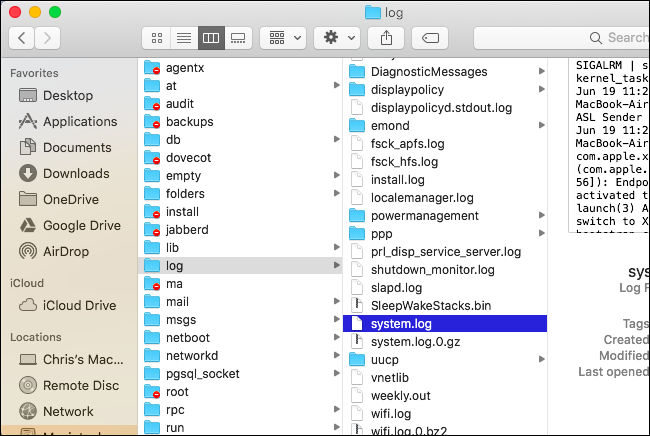The width and height of the screenshot is (650, 436).
Task: Switch to list view in toolbar
Action: pos(184,38)
